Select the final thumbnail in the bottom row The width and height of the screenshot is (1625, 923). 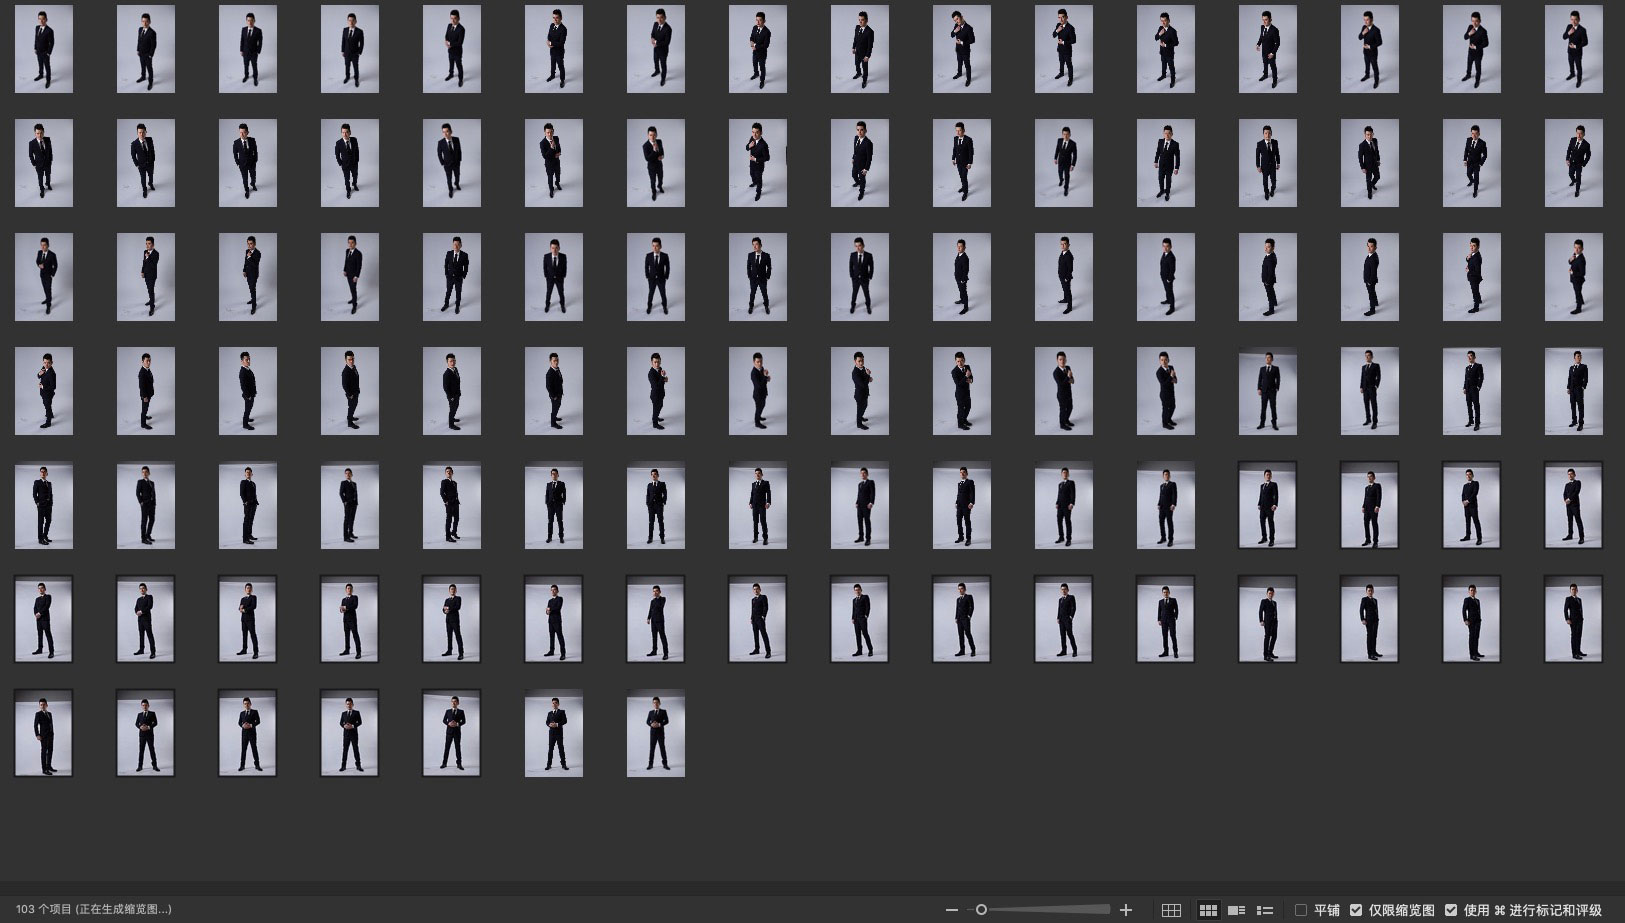(x=656, y=733)
